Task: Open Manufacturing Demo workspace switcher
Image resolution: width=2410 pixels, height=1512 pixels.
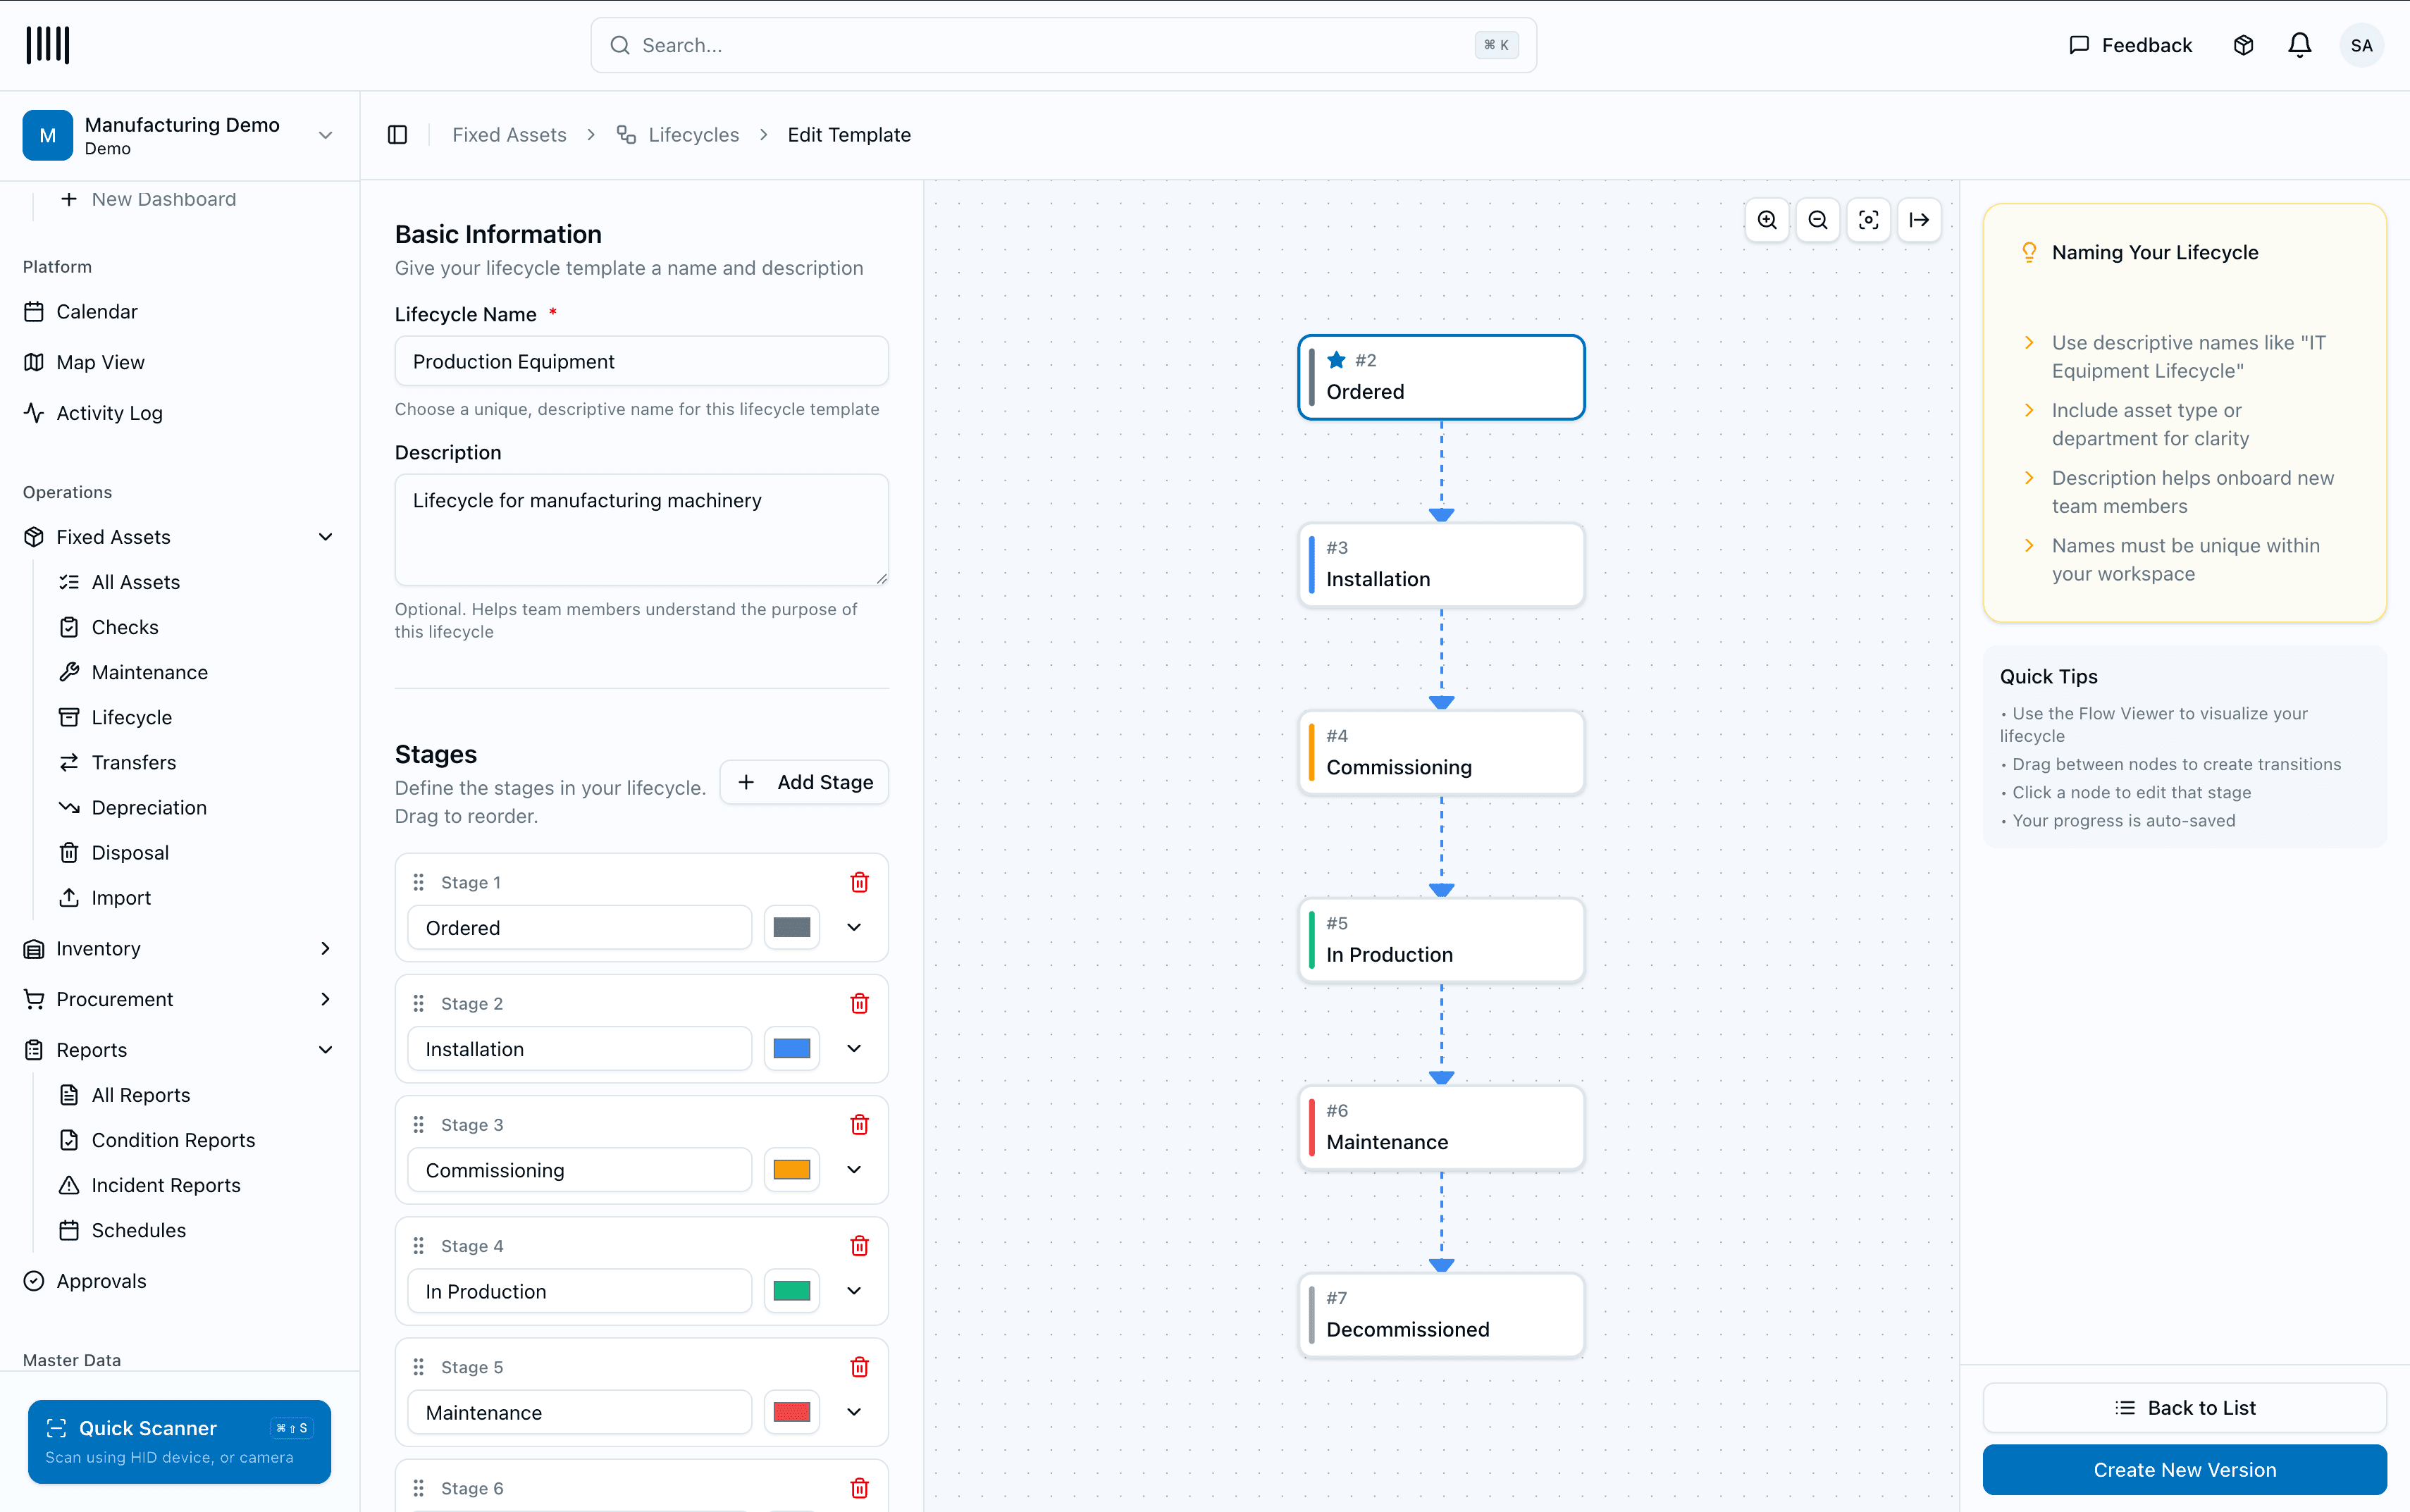Action: (x=325, y=135)
